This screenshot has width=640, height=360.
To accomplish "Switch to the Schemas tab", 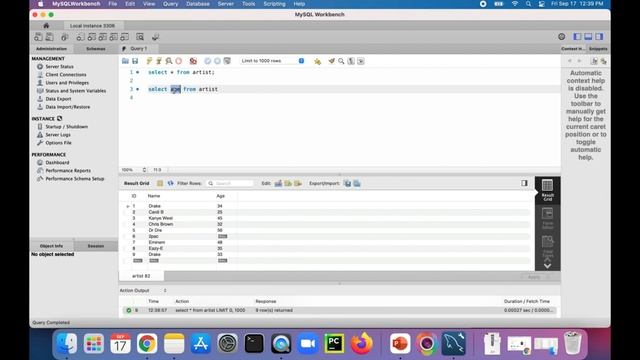I will [x=96, y=49].
